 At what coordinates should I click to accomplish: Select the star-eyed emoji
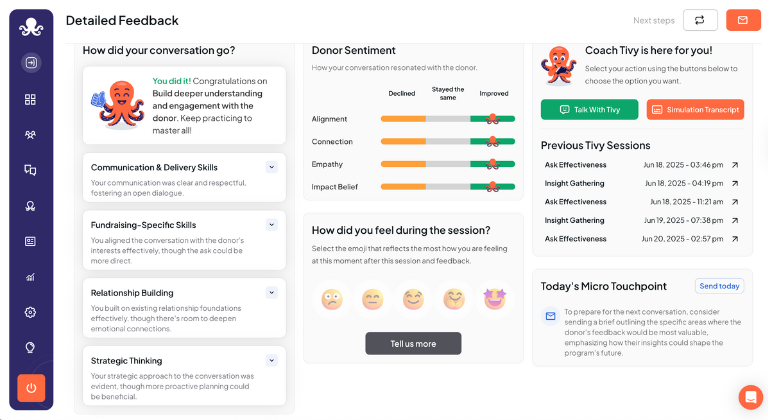click(x=495, y=298)
